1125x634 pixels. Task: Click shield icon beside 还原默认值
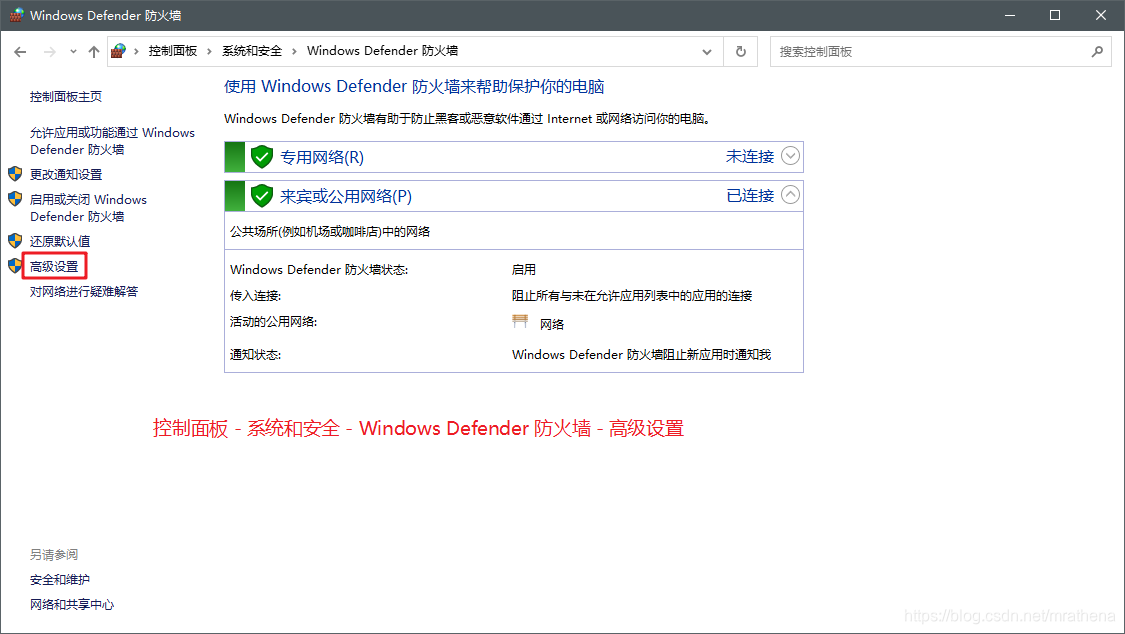tap(15, 240)
